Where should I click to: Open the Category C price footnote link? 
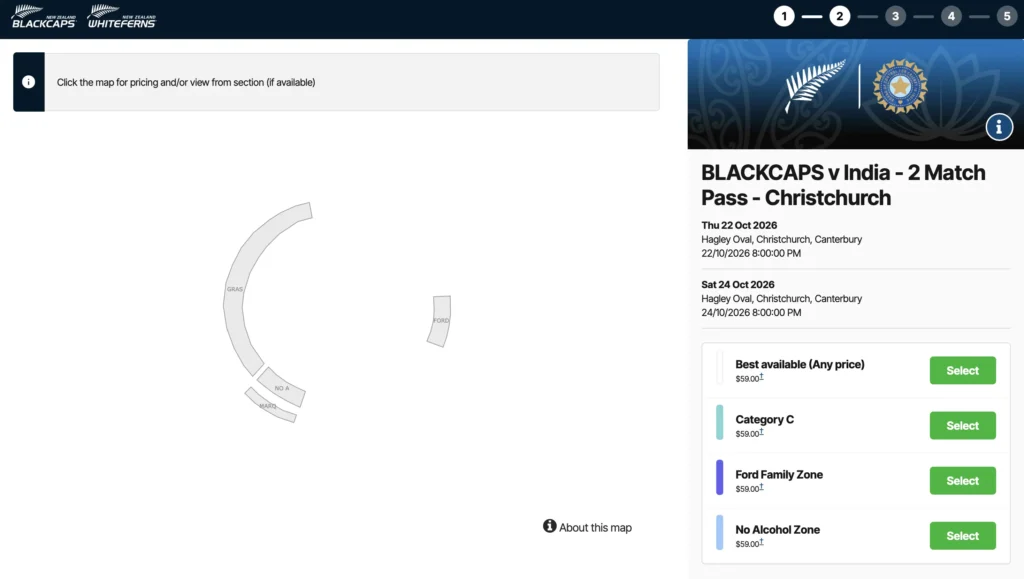pyautogui.click(x=761, y=432)
